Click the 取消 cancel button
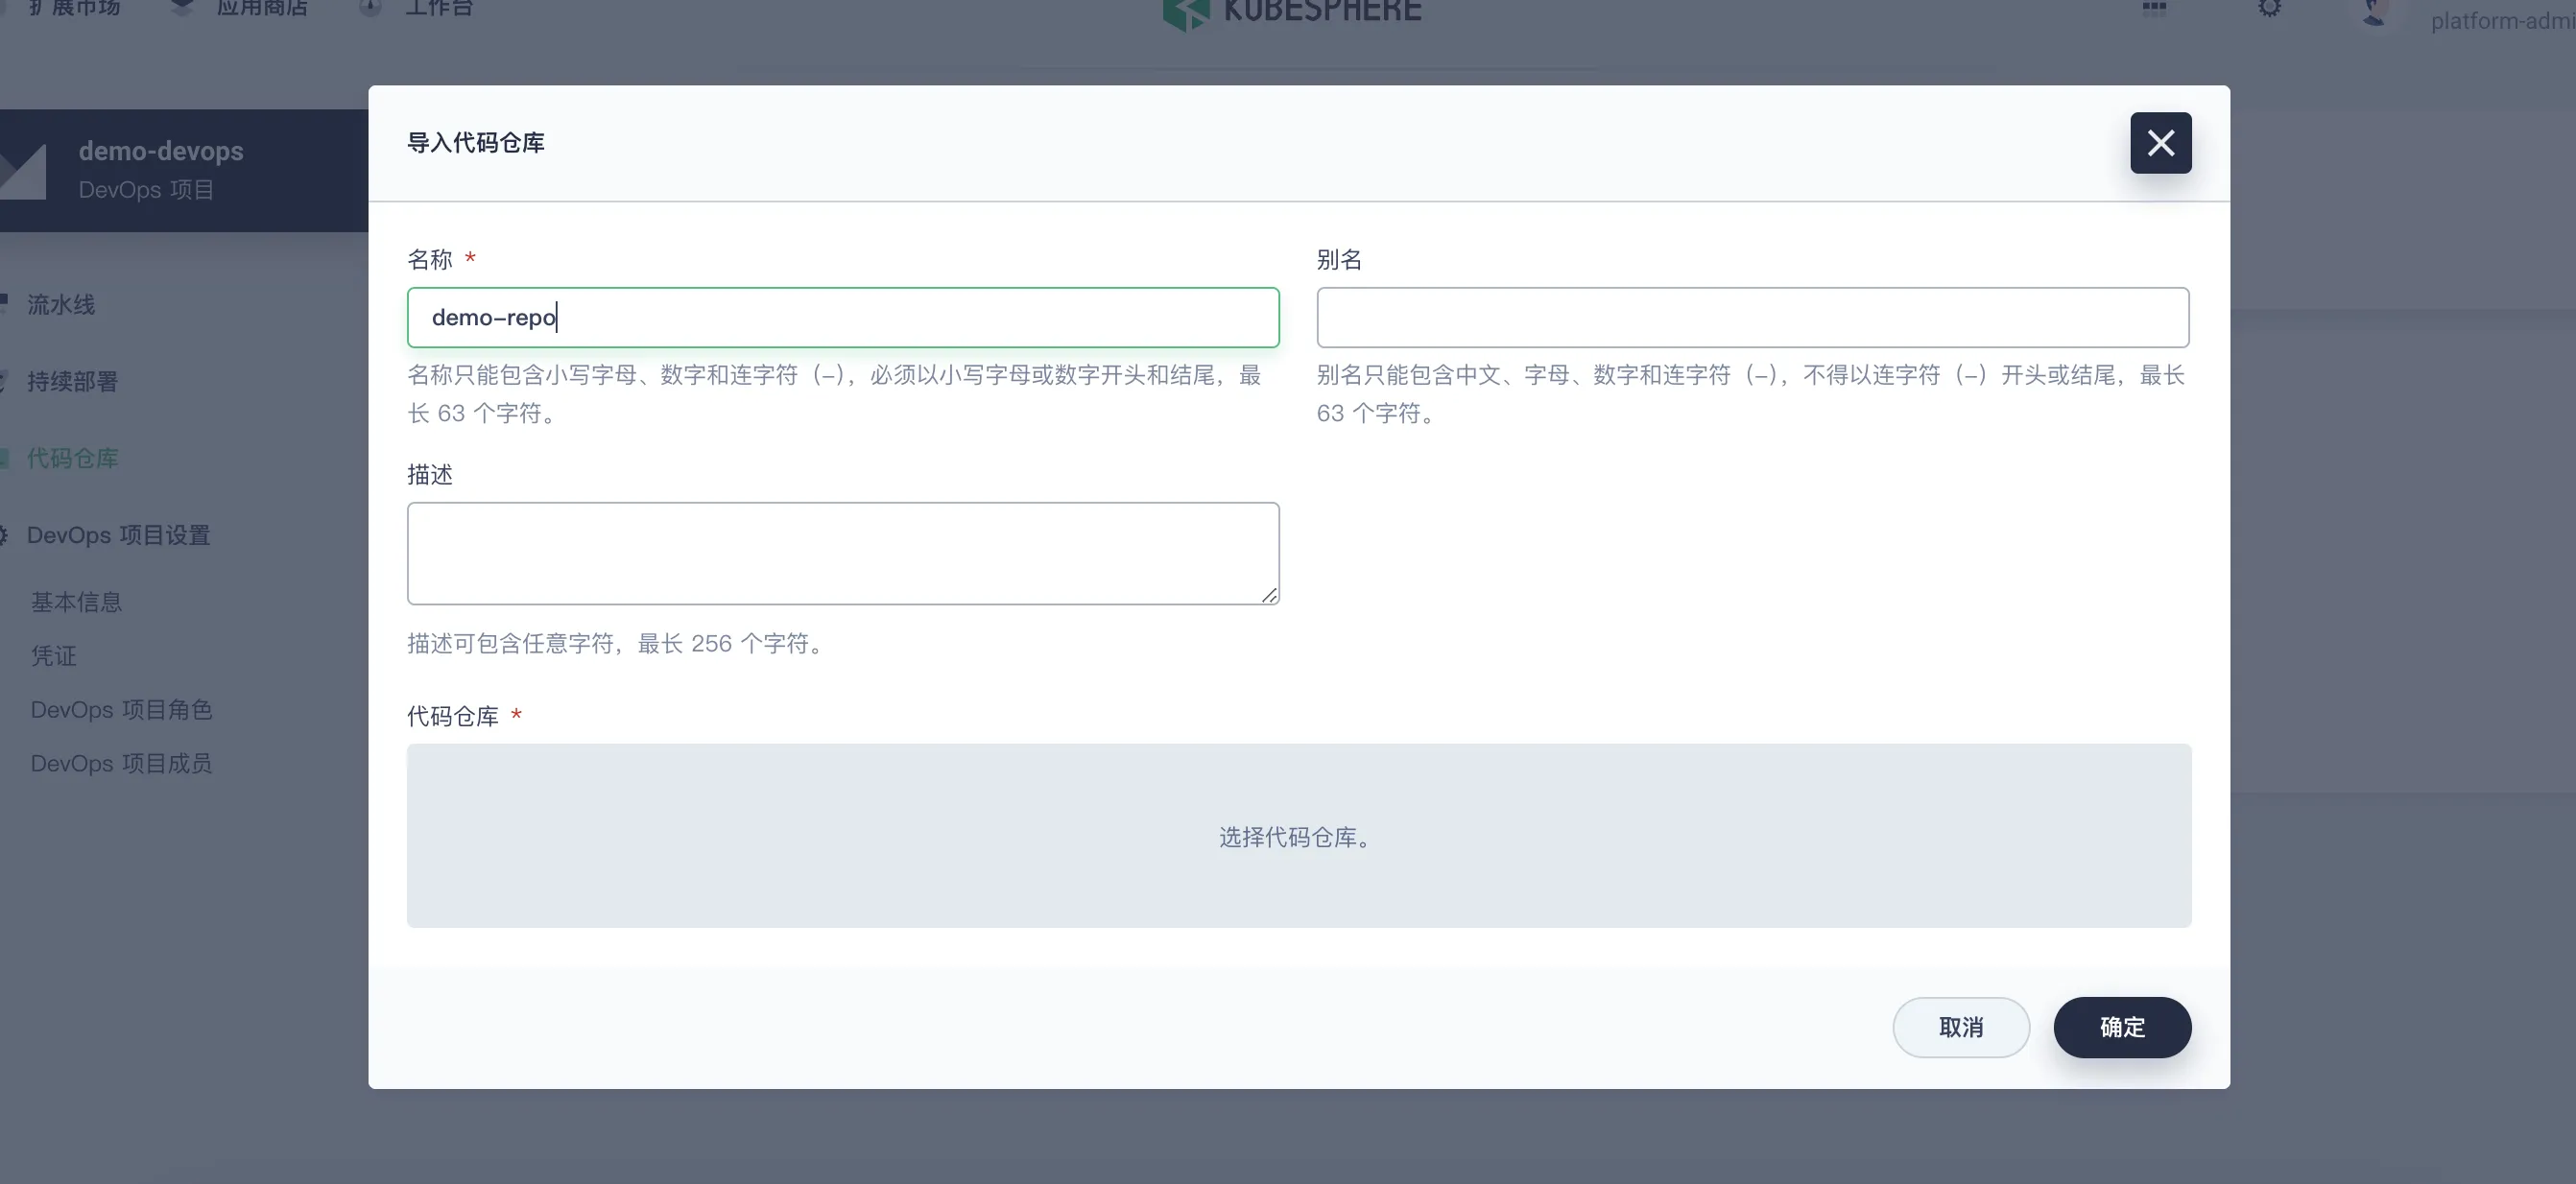This screenshot has width=2576, height=1184. click(x=1960, y=1027)
